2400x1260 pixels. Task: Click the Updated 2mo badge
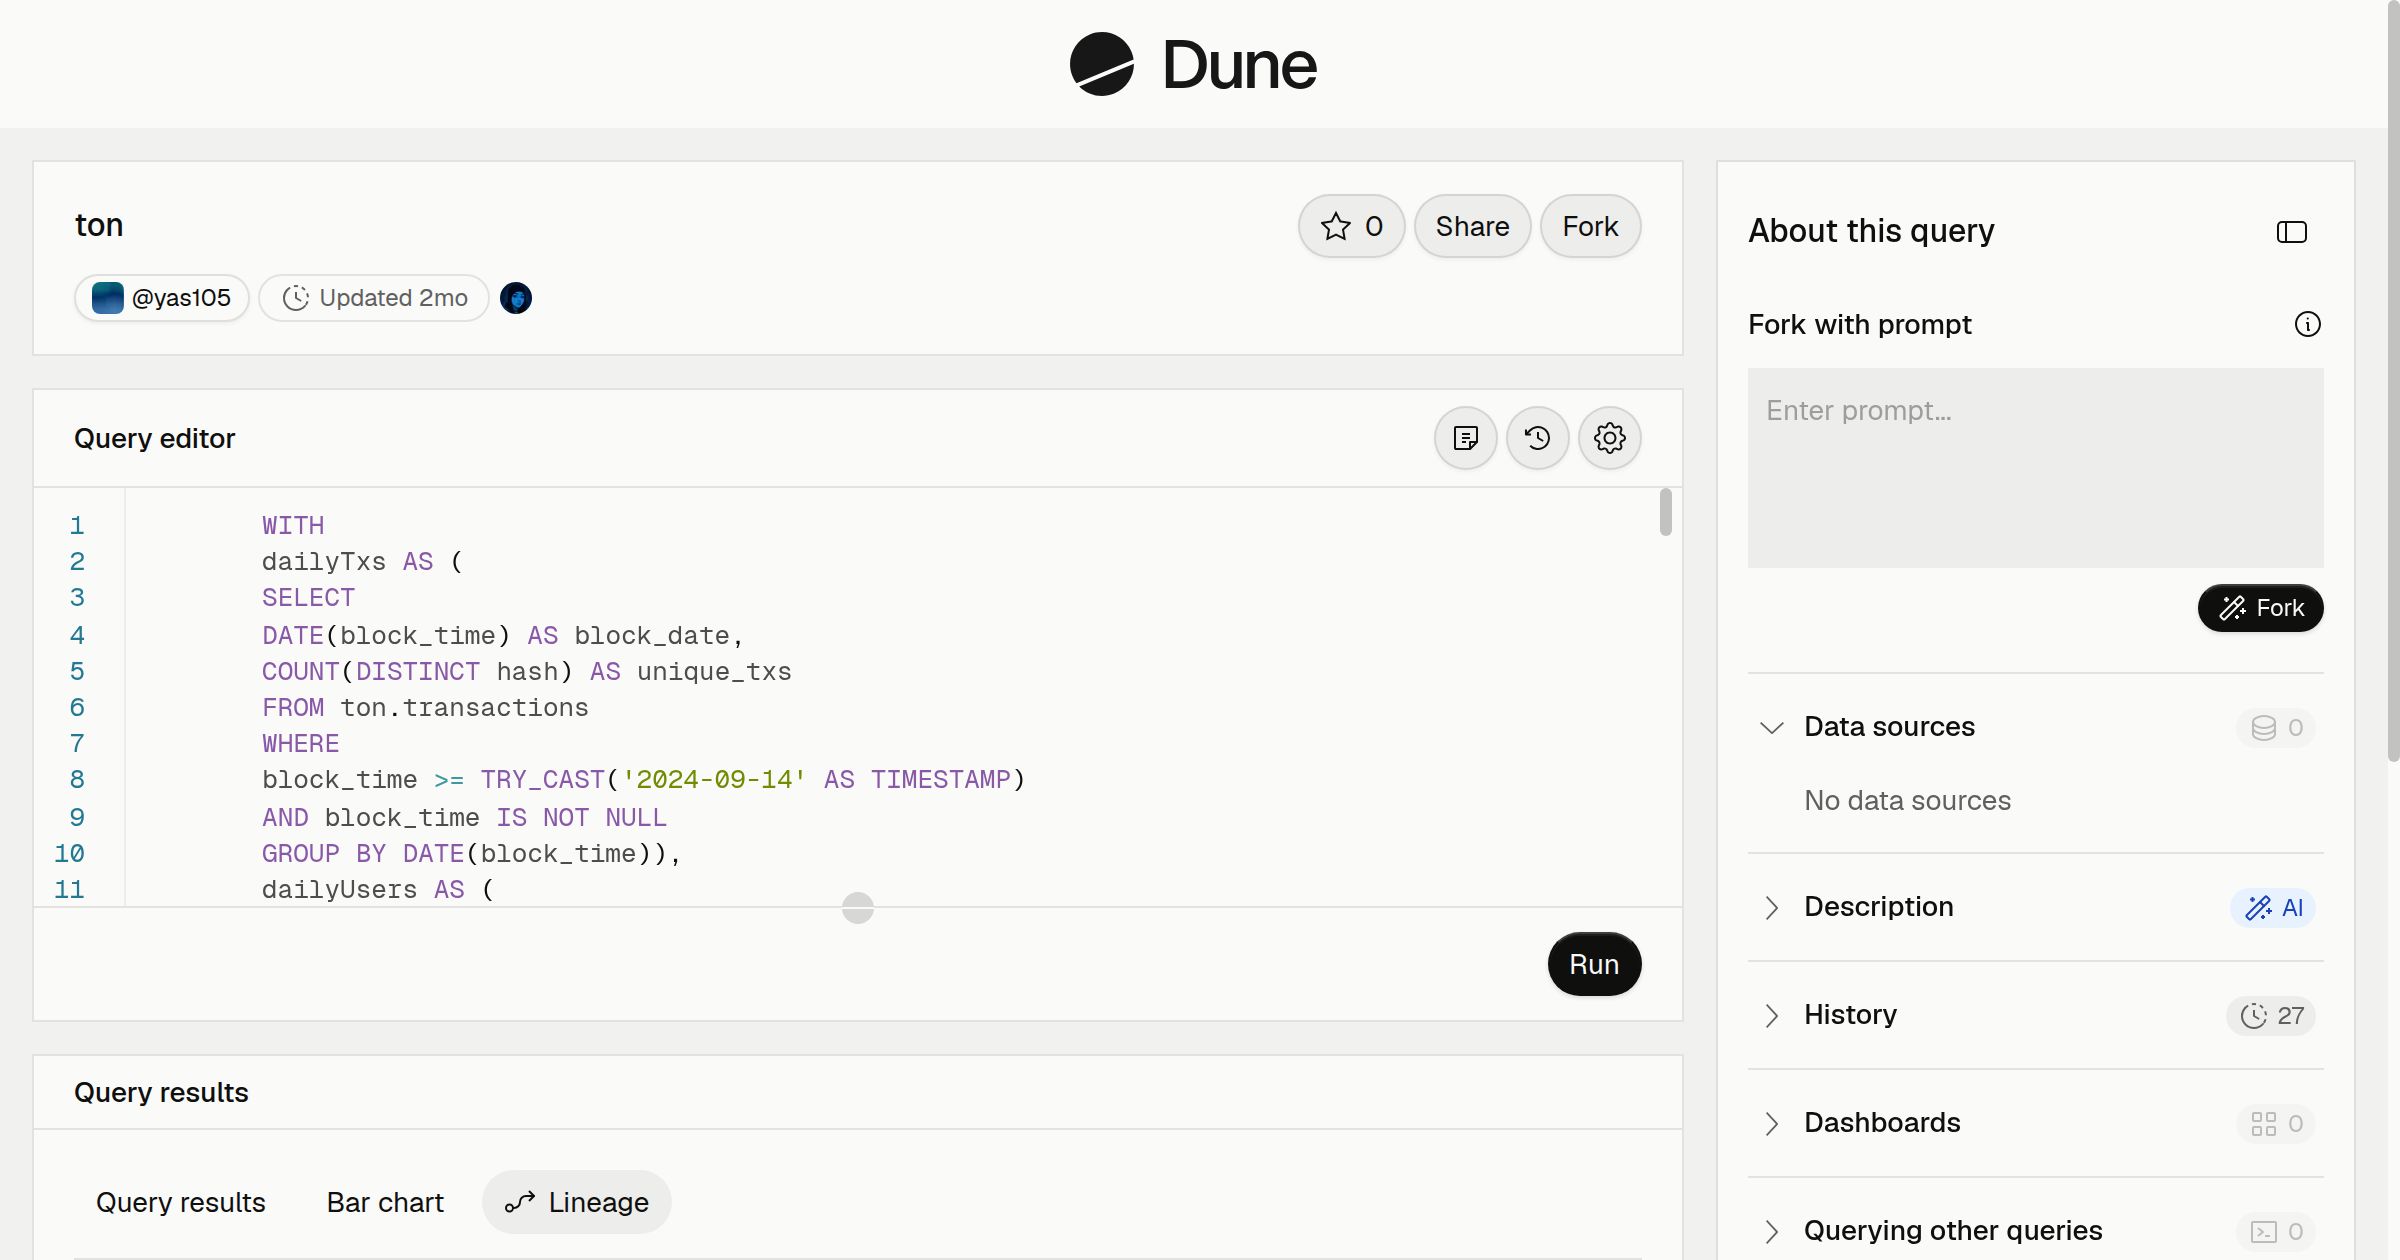point(374,298)
